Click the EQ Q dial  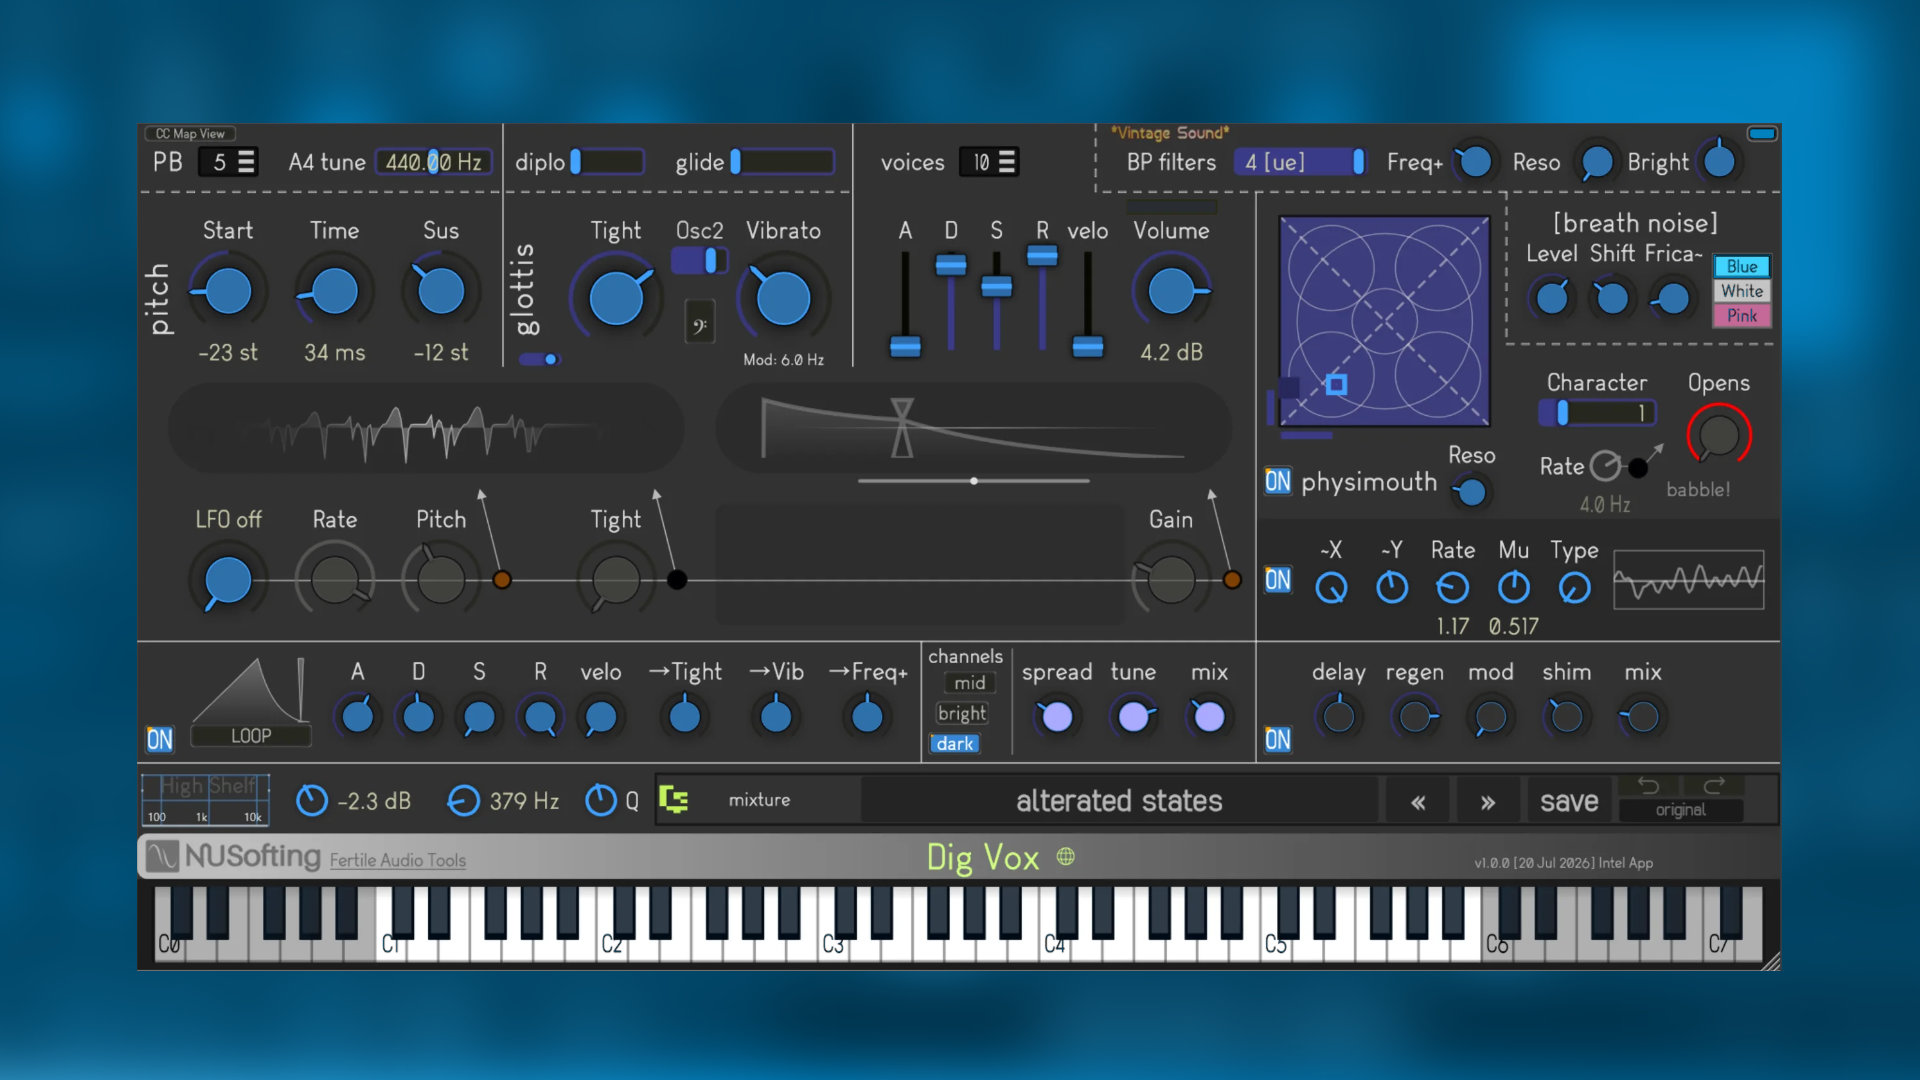tap(600, 800)
